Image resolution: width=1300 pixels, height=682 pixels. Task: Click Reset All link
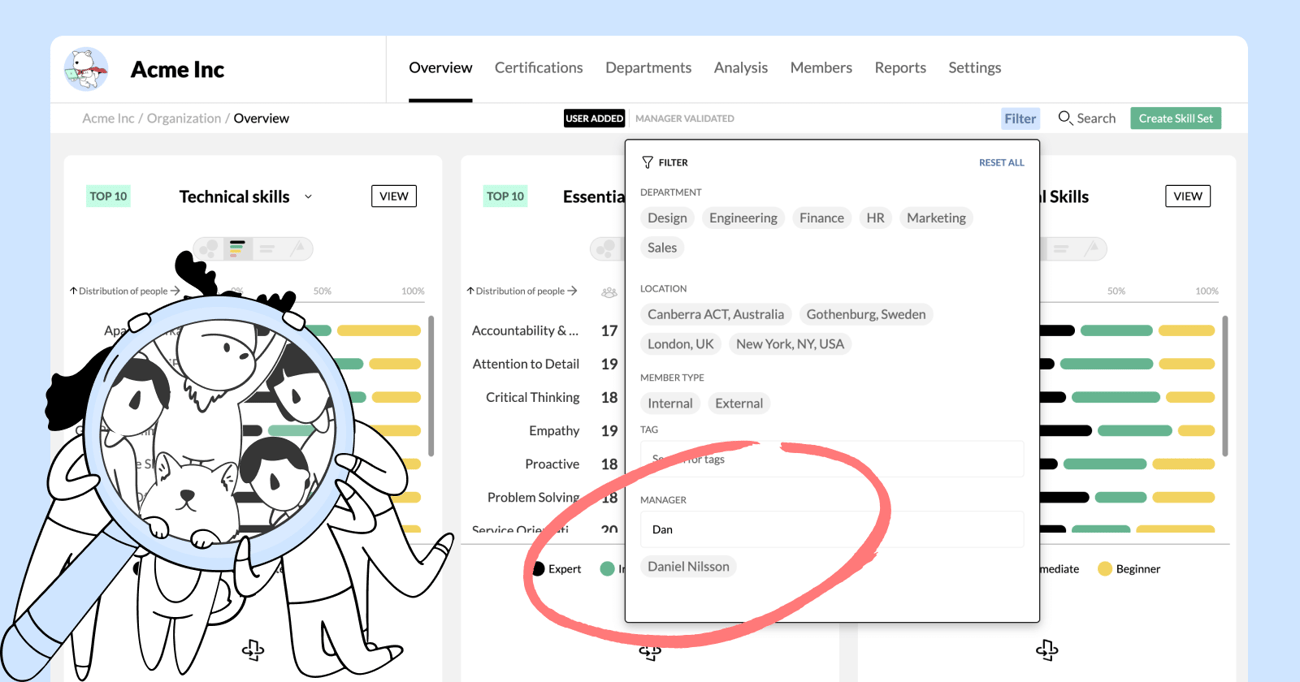coord(1001,162)
